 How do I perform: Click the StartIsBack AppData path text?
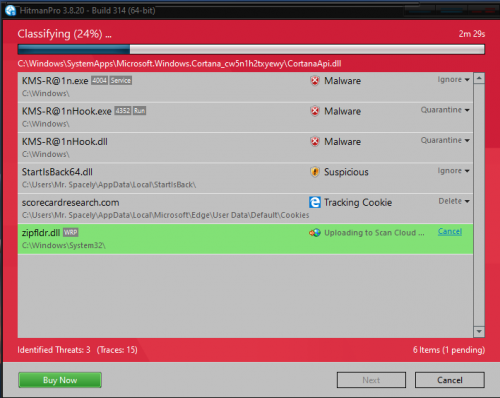[x=109, y=185]
